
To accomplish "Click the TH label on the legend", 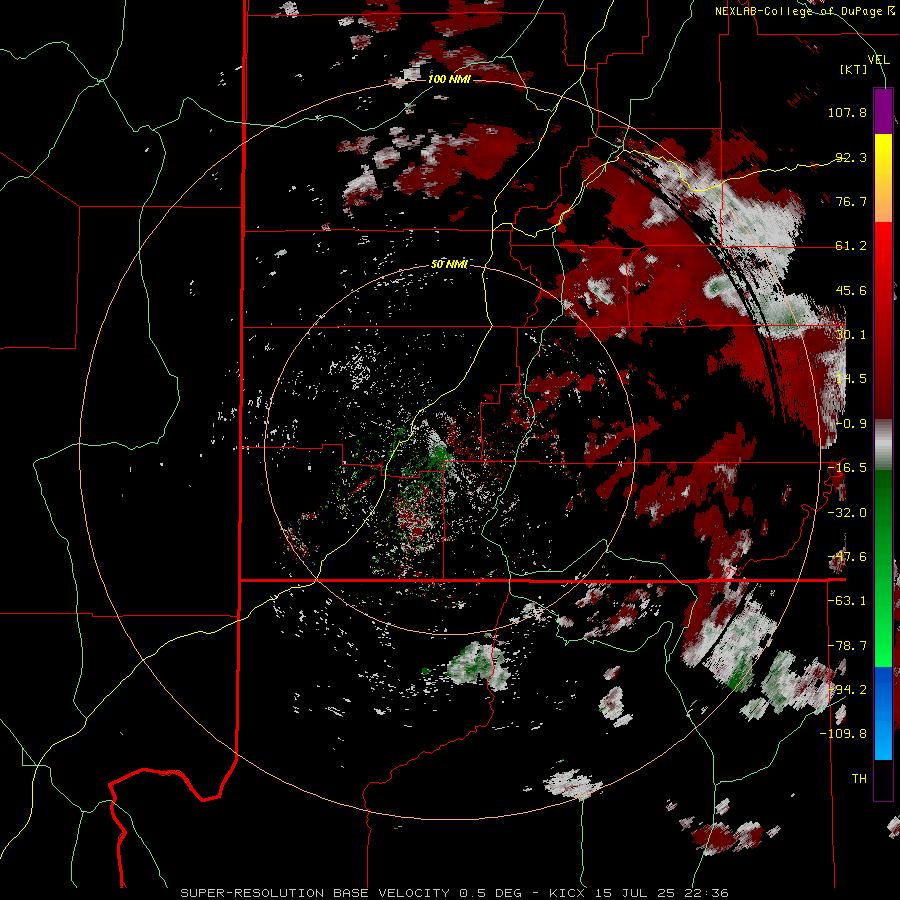I will (859, 779).
